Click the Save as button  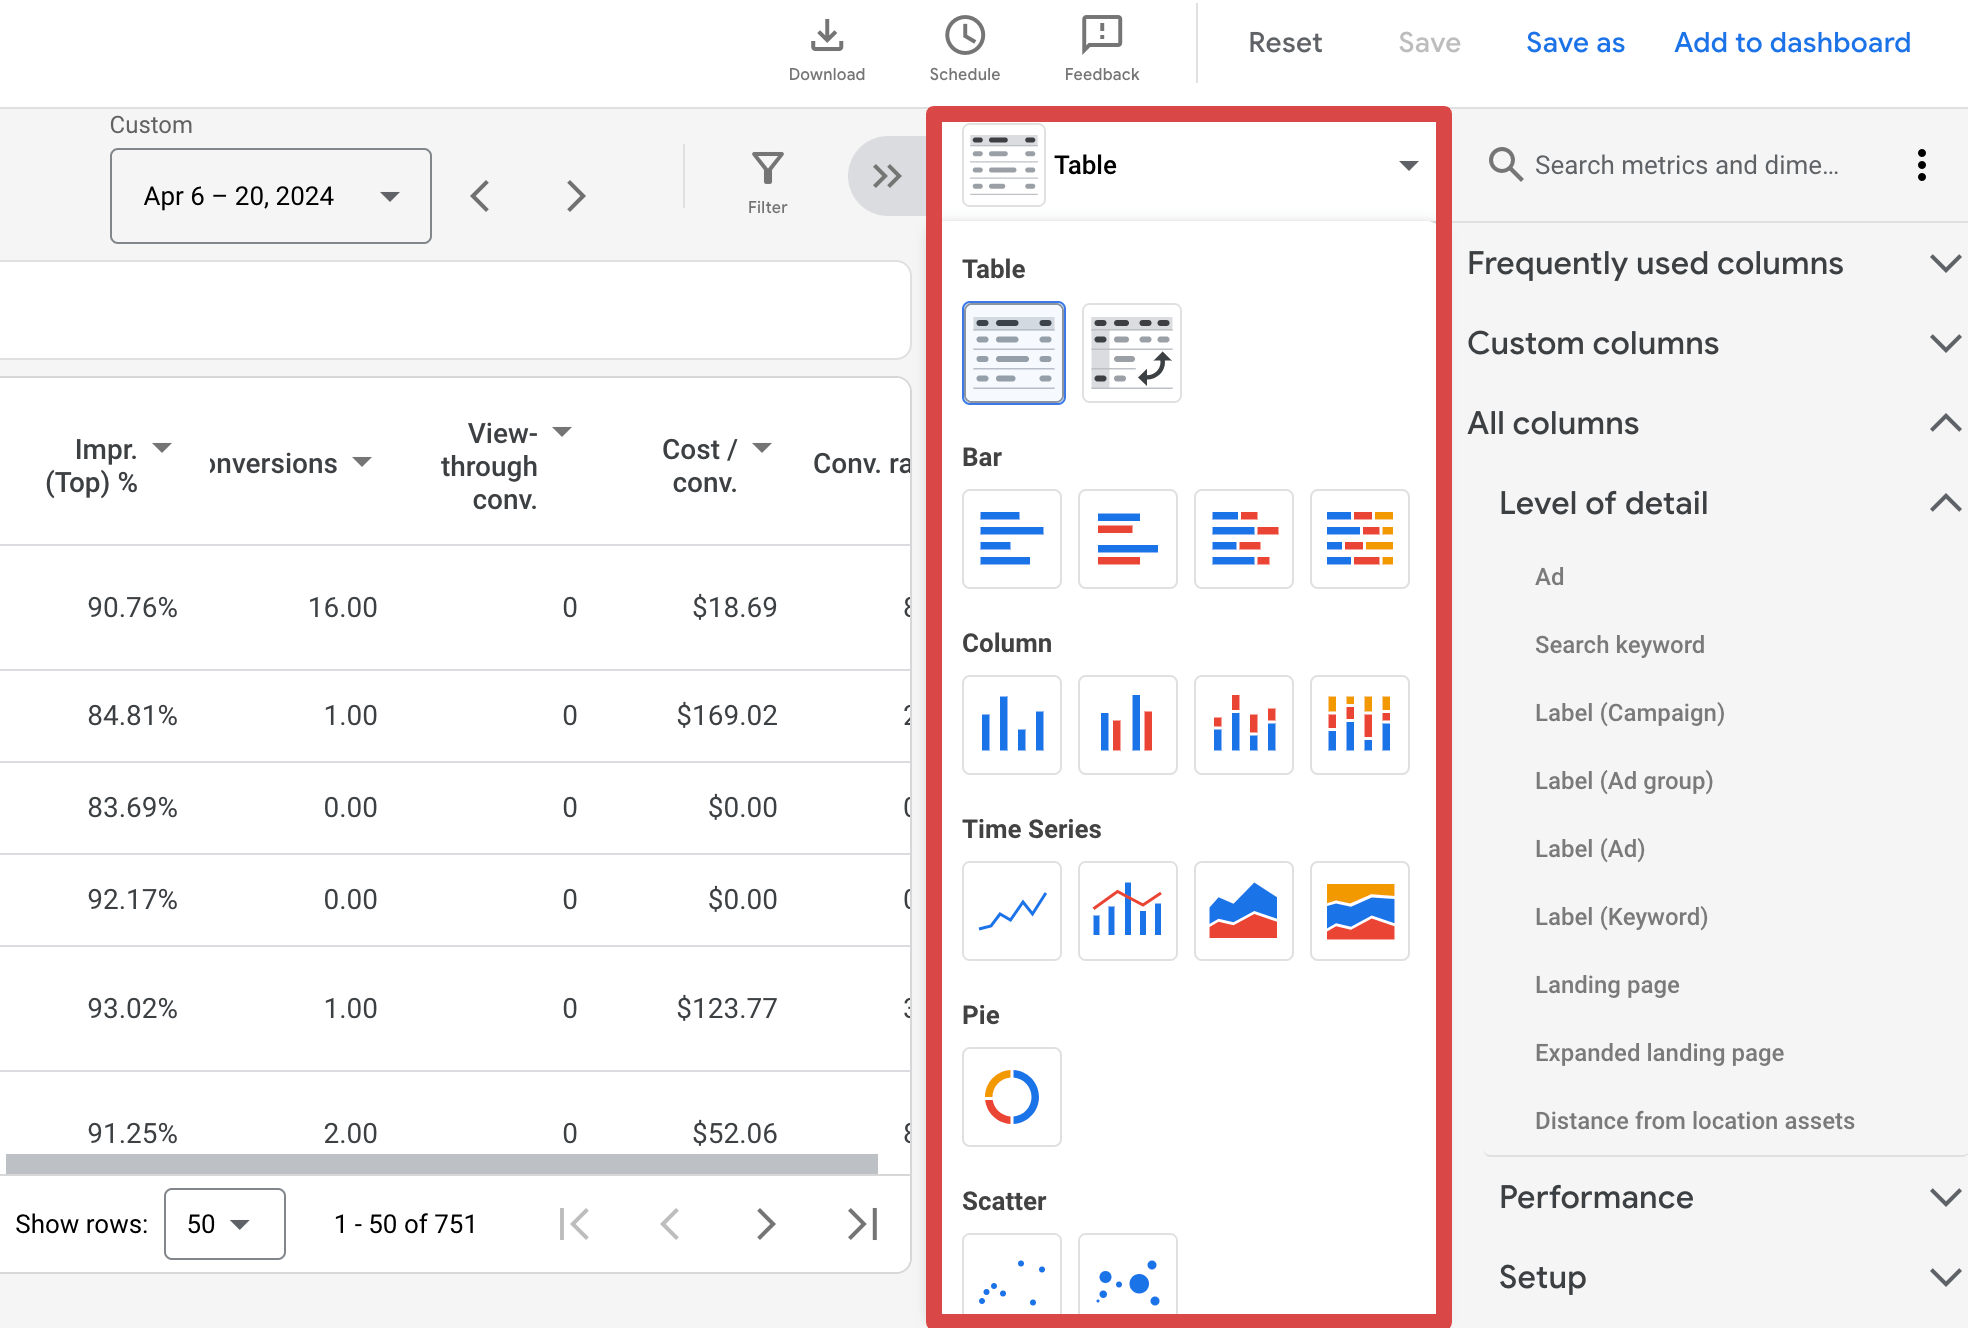point(1575,42)
